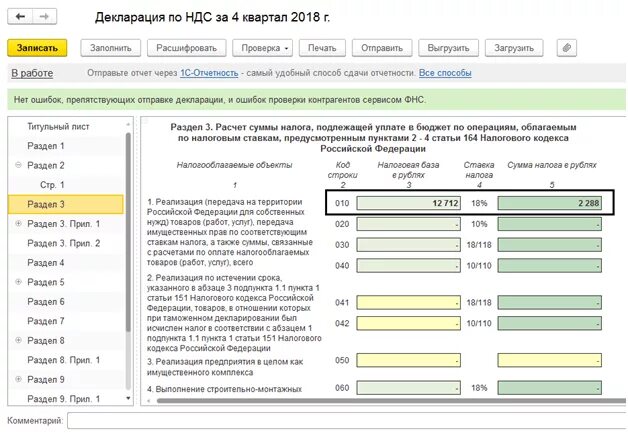Image resolution: width=628 pixels, height=433 pixels.
Task: Click the yellow tax amount field in row 050
Action: (550, 360)
